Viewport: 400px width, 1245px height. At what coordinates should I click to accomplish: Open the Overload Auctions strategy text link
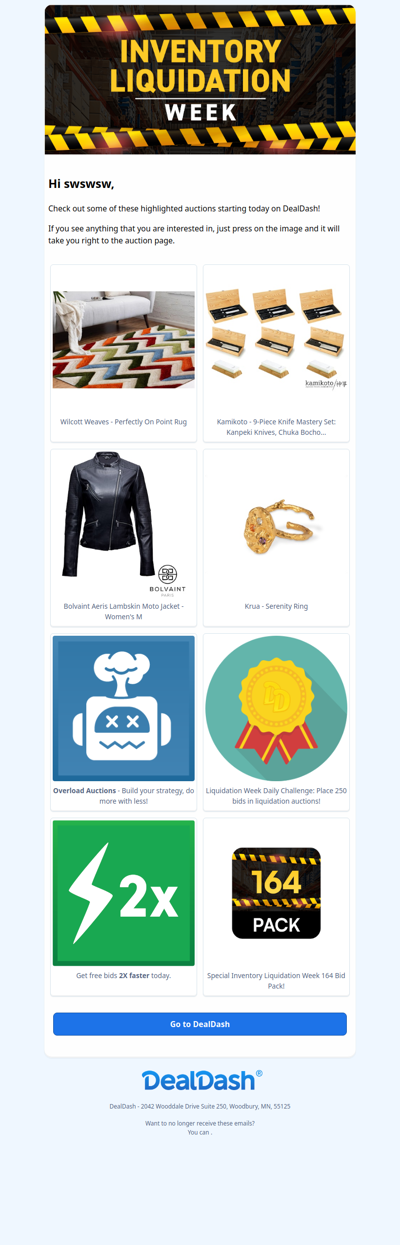(x=124, y=796)
